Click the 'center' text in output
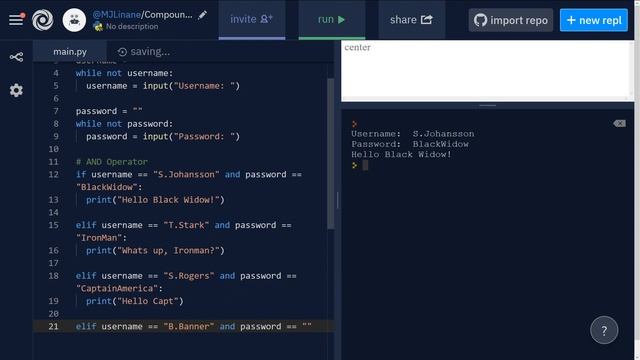The height and width of the screenshot is (360, 640). pyautogui.click(x=358, y=47)
